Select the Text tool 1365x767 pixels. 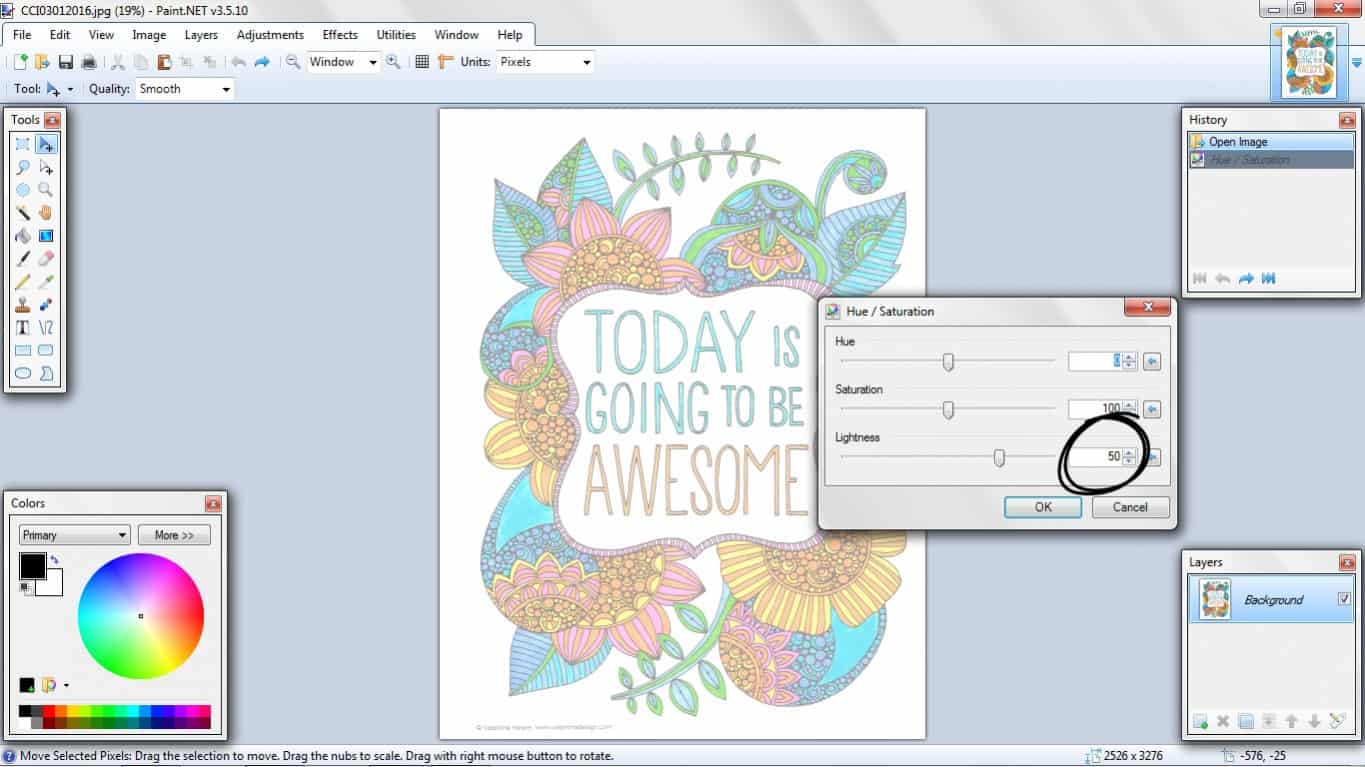(22, 327)
